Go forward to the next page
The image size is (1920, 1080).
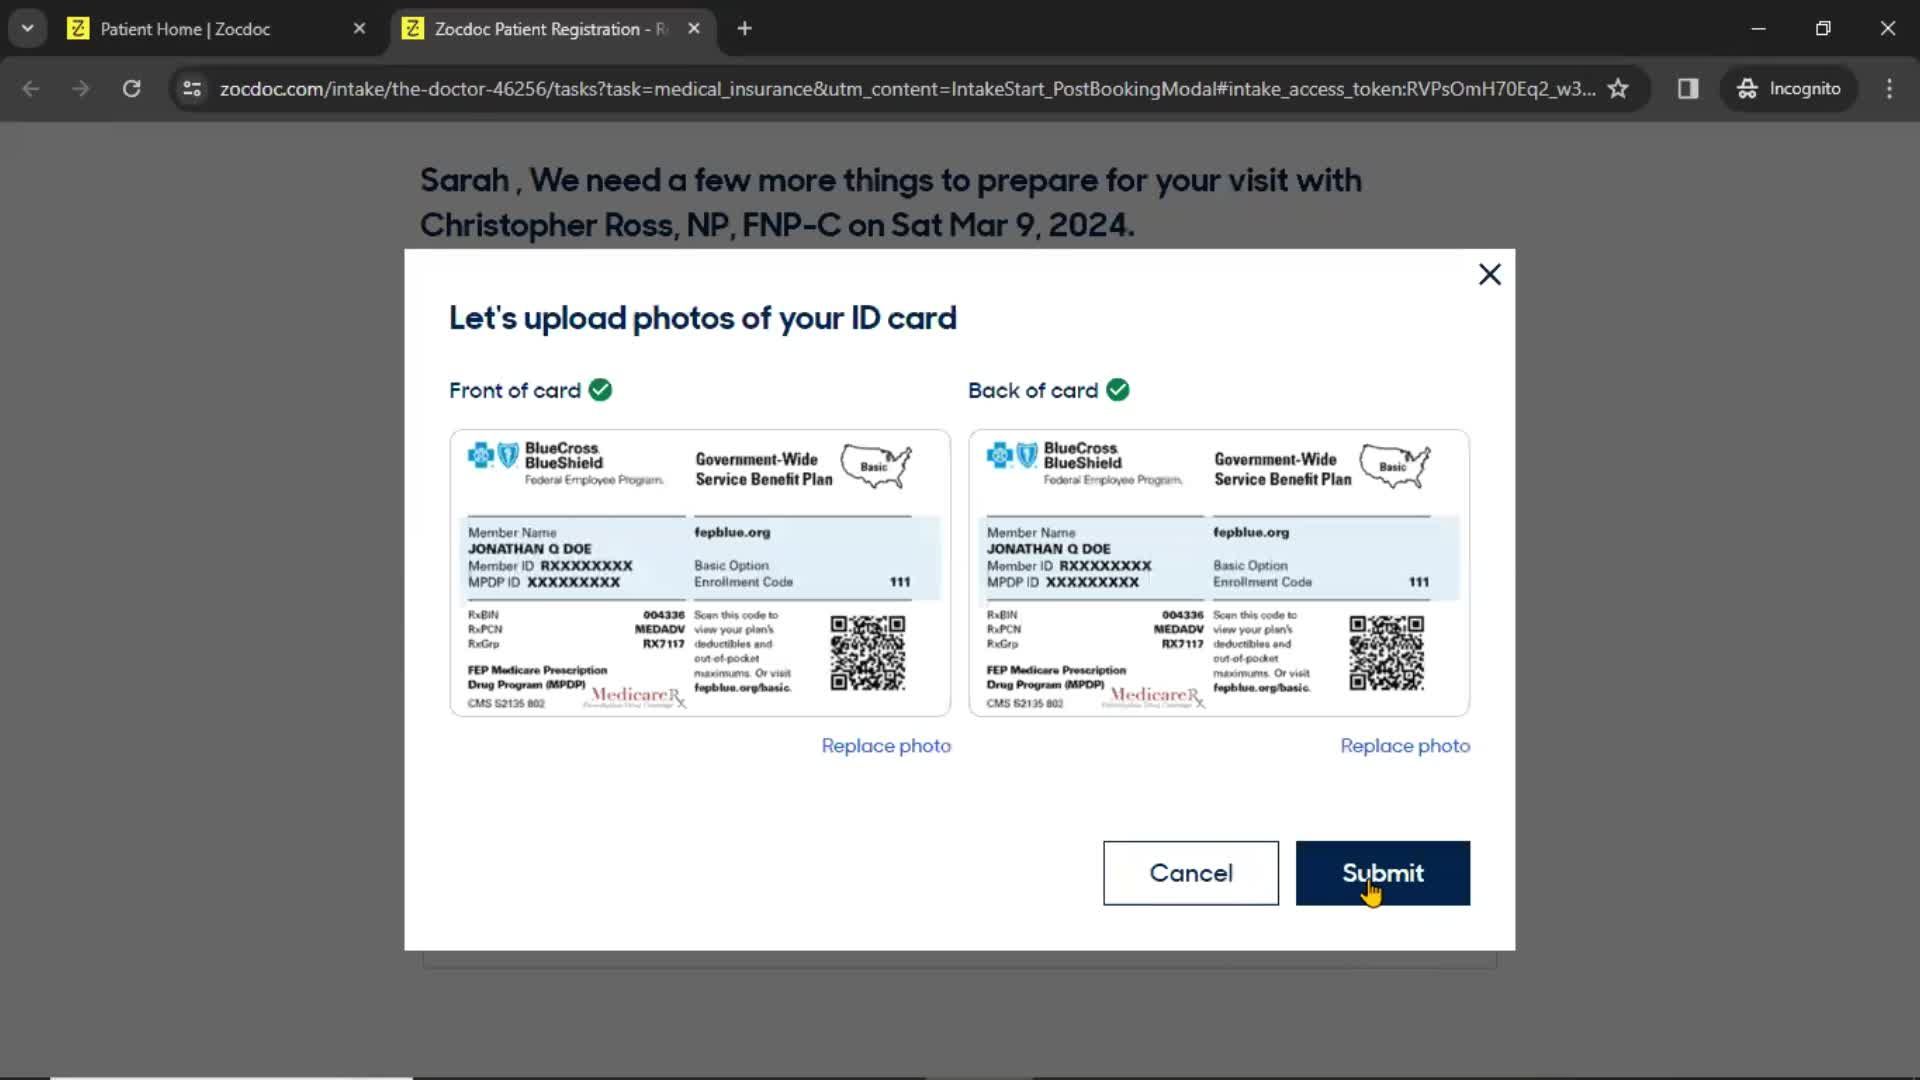81,89
